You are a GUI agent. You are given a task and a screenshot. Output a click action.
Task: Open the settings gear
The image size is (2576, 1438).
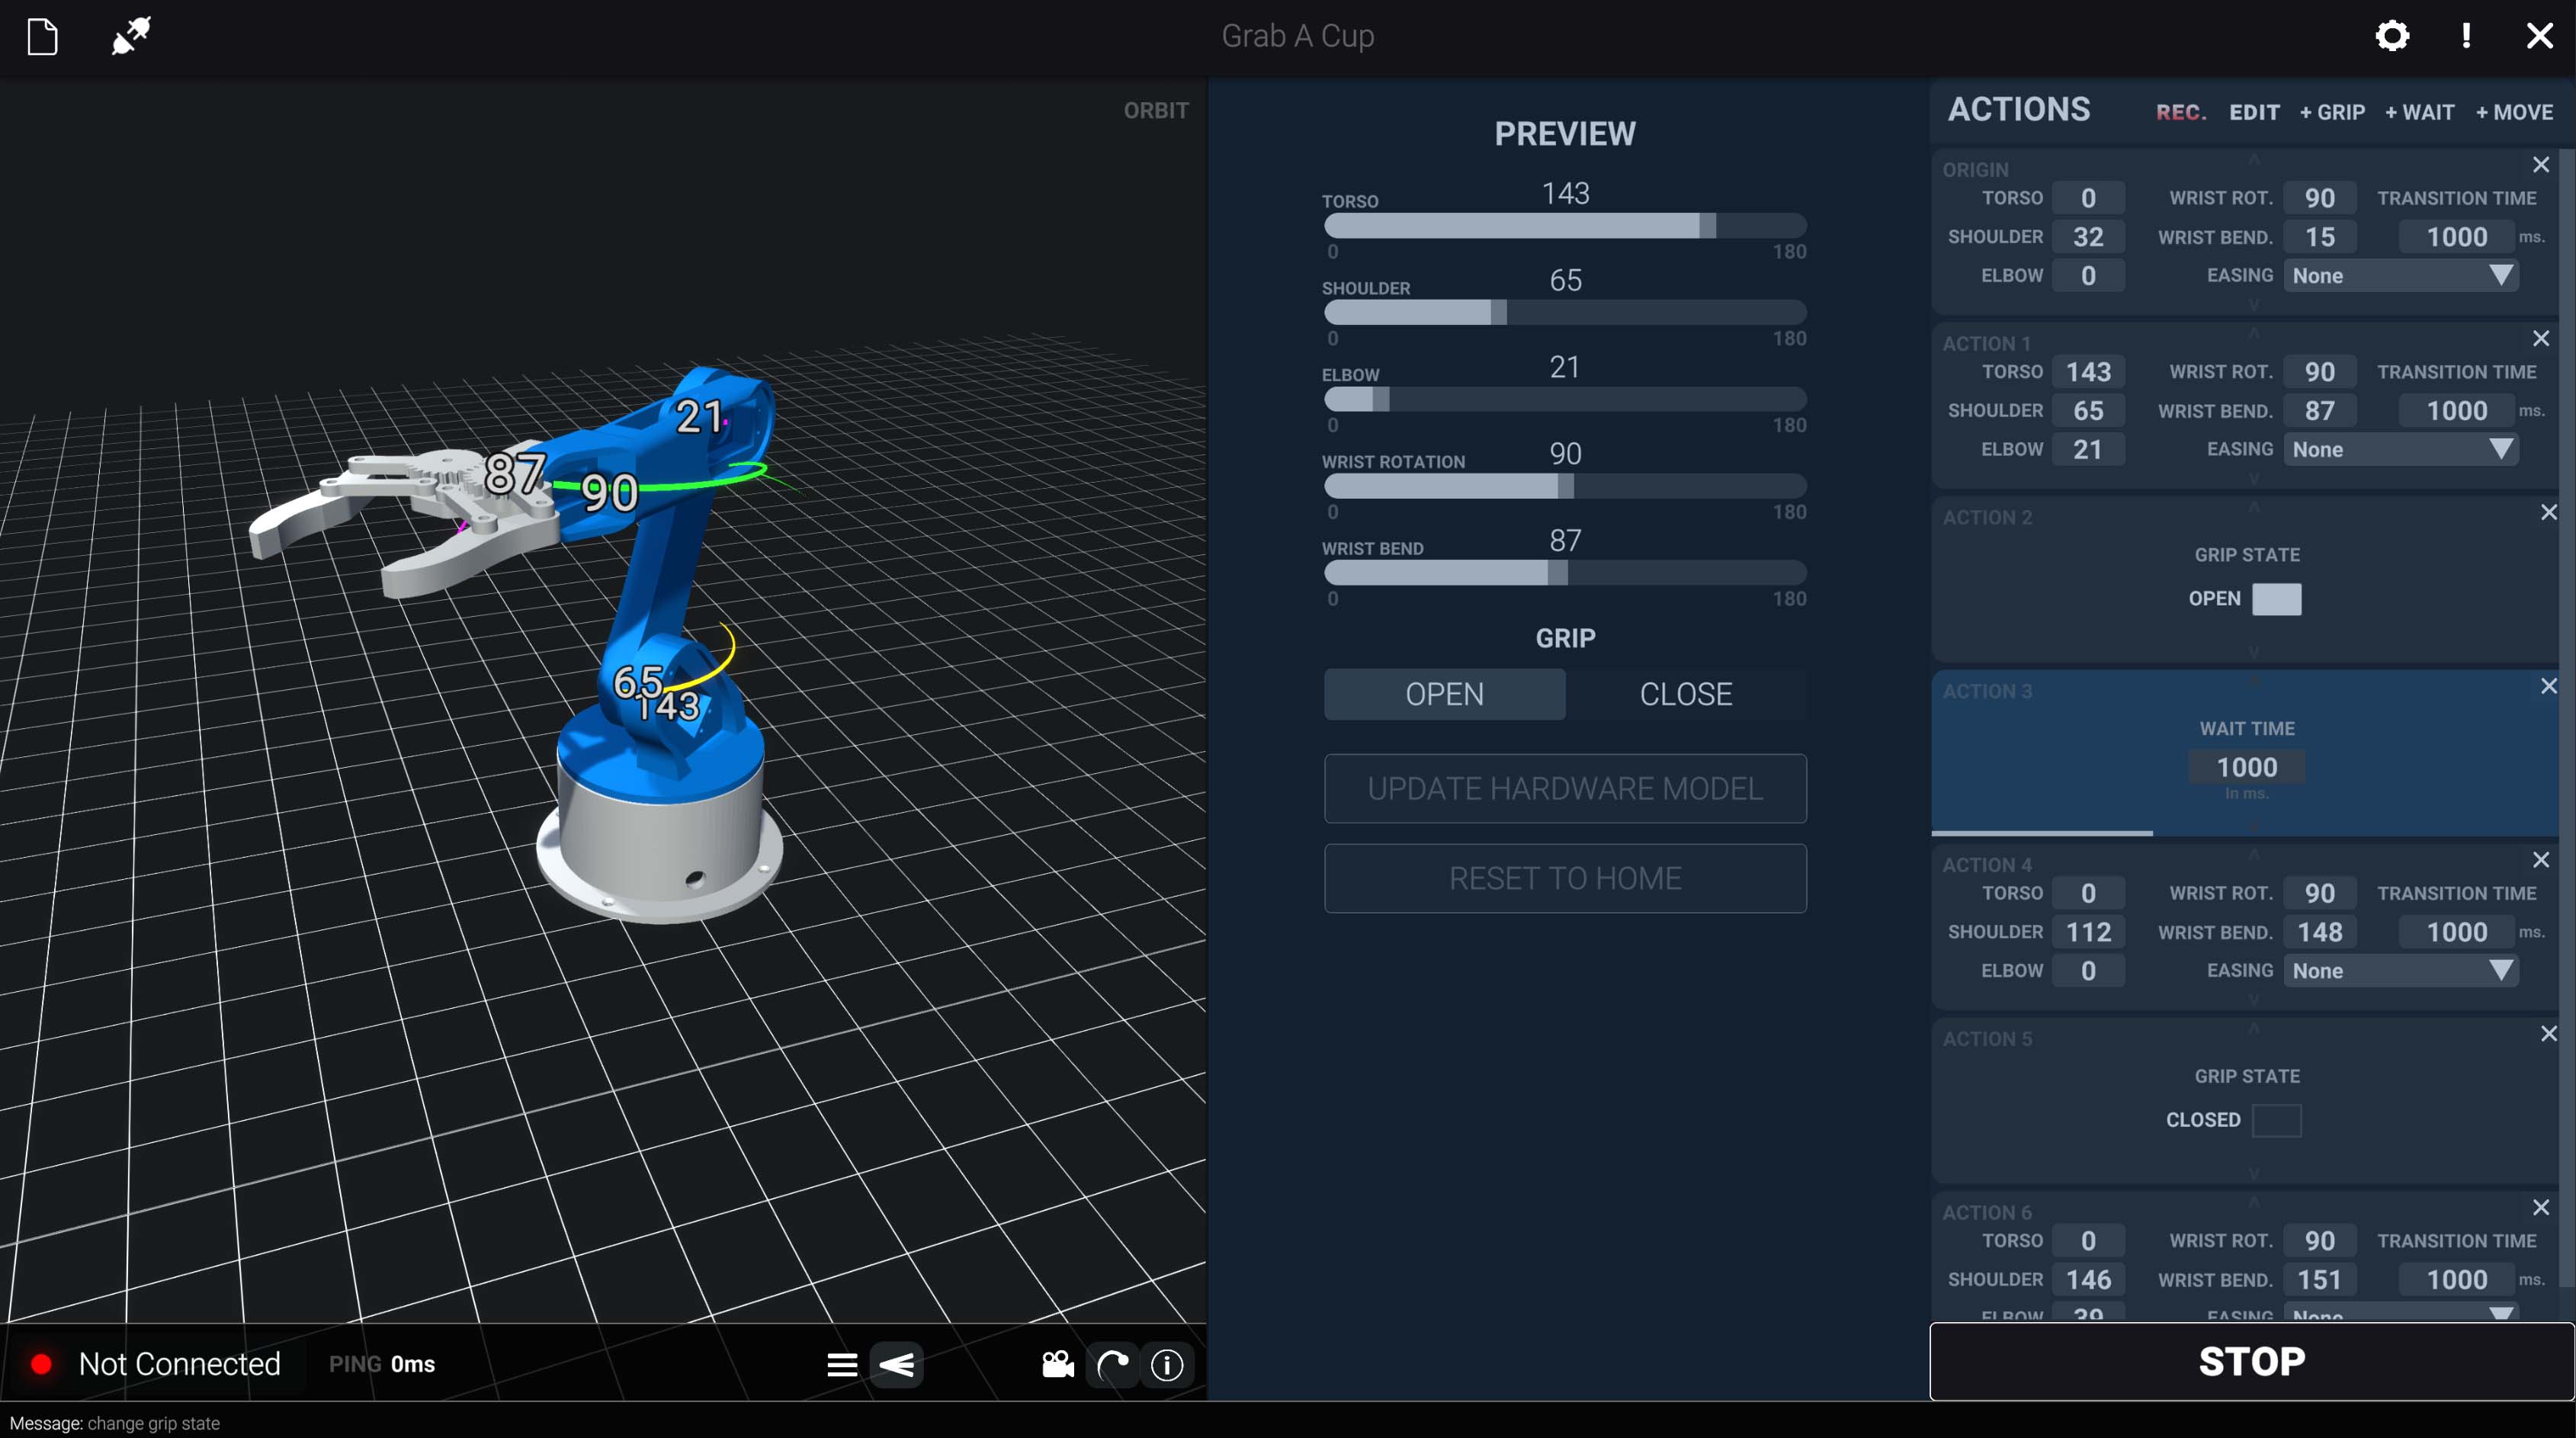pyautogui.click(x=2392, y=36)
